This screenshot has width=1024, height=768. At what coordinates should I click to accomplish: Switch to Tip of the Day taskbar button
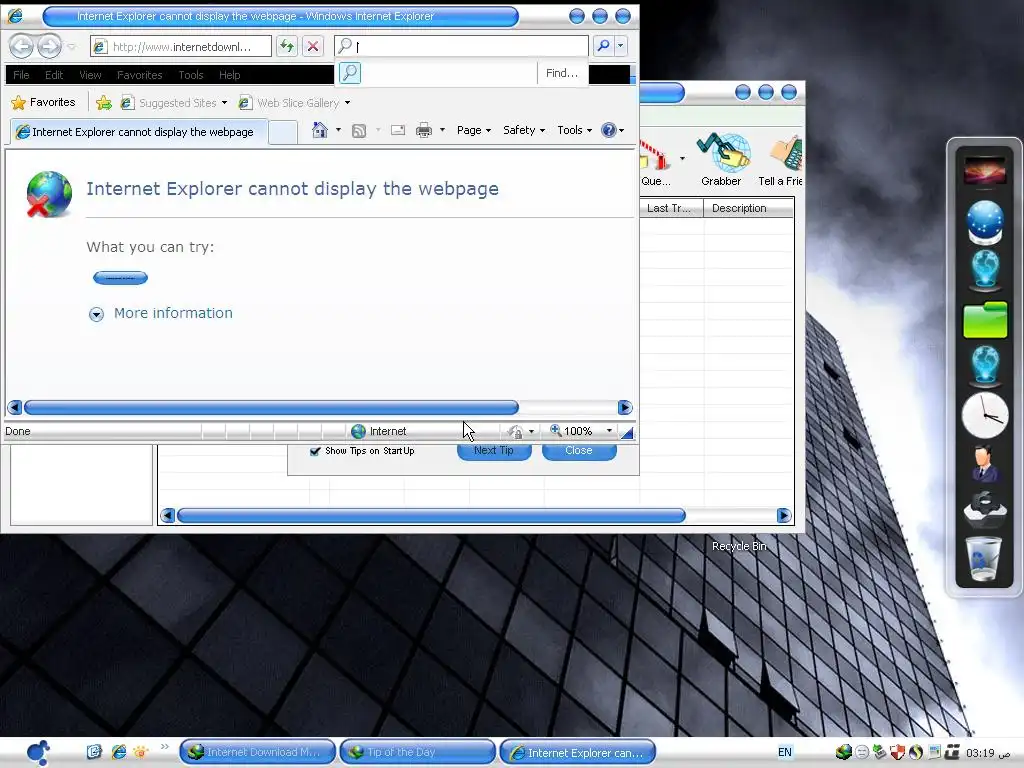tap(417, 752)
